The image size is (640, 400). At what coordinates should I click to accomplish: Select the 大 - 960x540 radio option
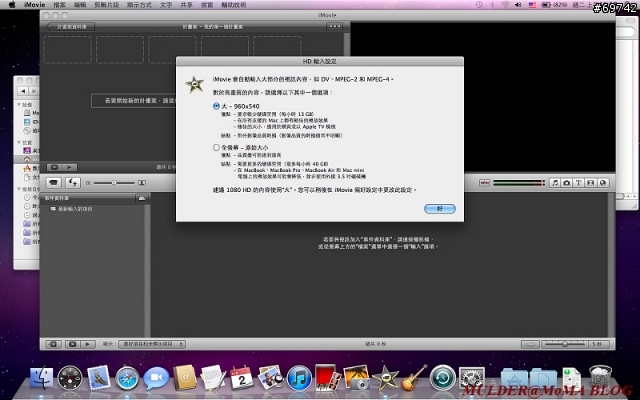click(216, 106)
